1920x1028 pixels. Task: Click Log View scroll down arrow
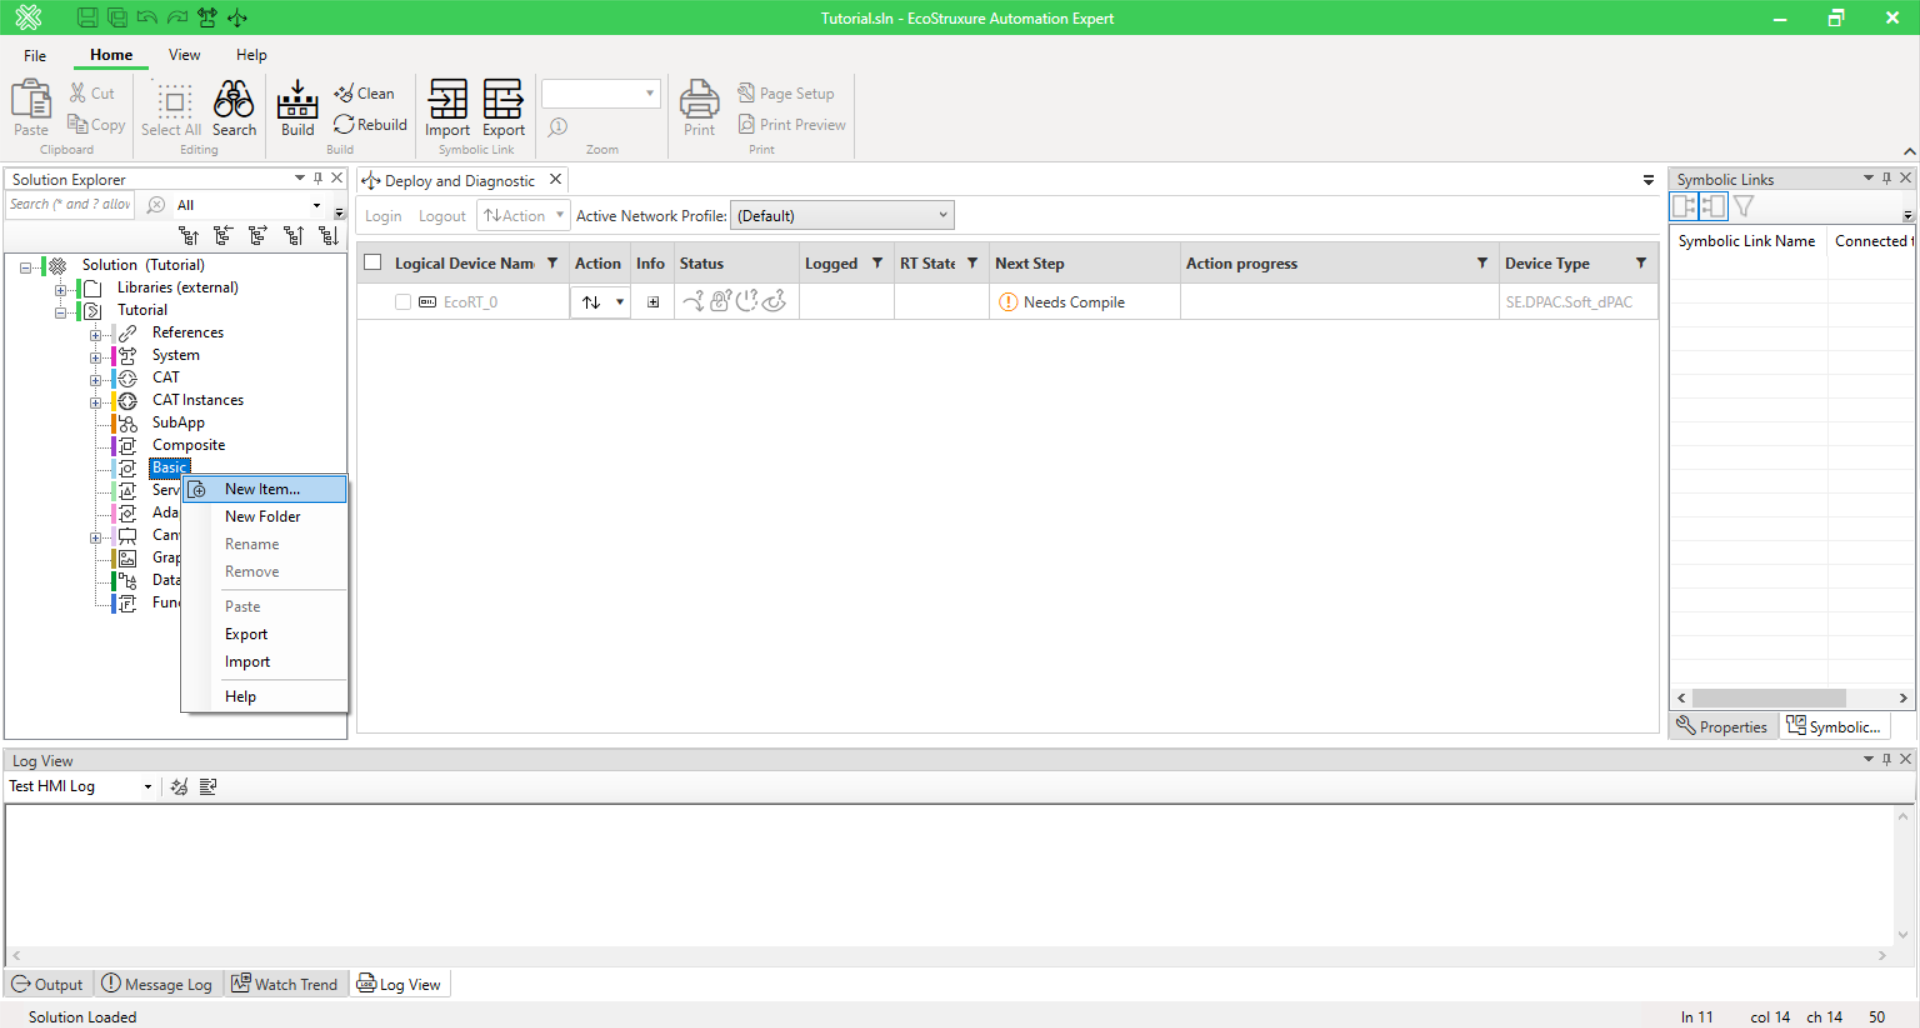(1903, 935)
